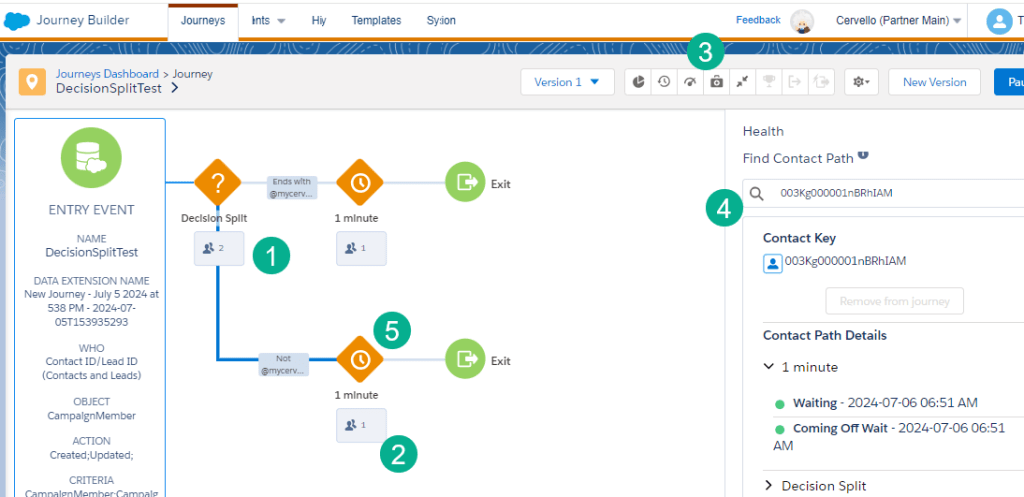Click the camera snapshot toolbar icon
Viewport: 1024px width, 497px height.
[716, 82]
